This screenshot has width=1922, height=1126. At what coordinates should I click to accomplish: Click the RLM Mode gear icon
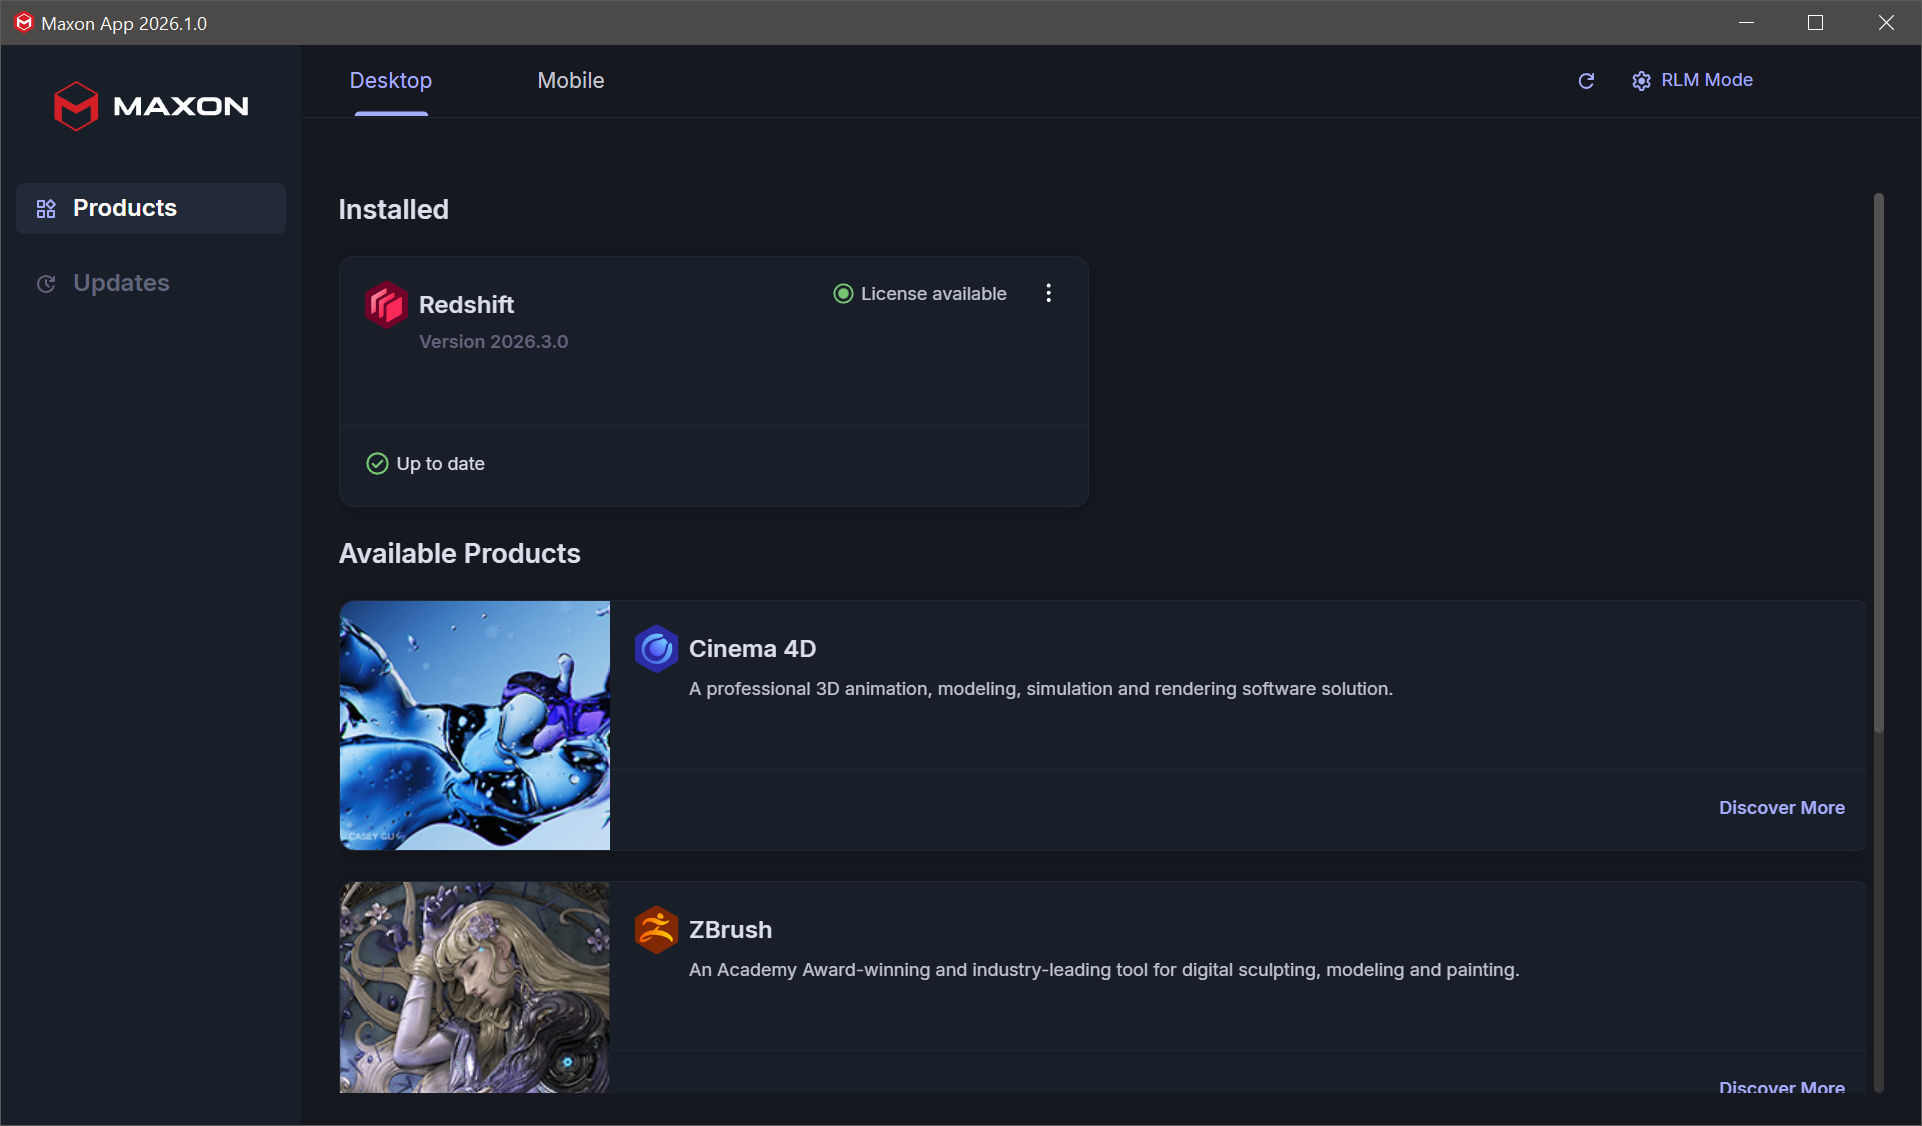pyautogui.click(x=1641, y=81)
